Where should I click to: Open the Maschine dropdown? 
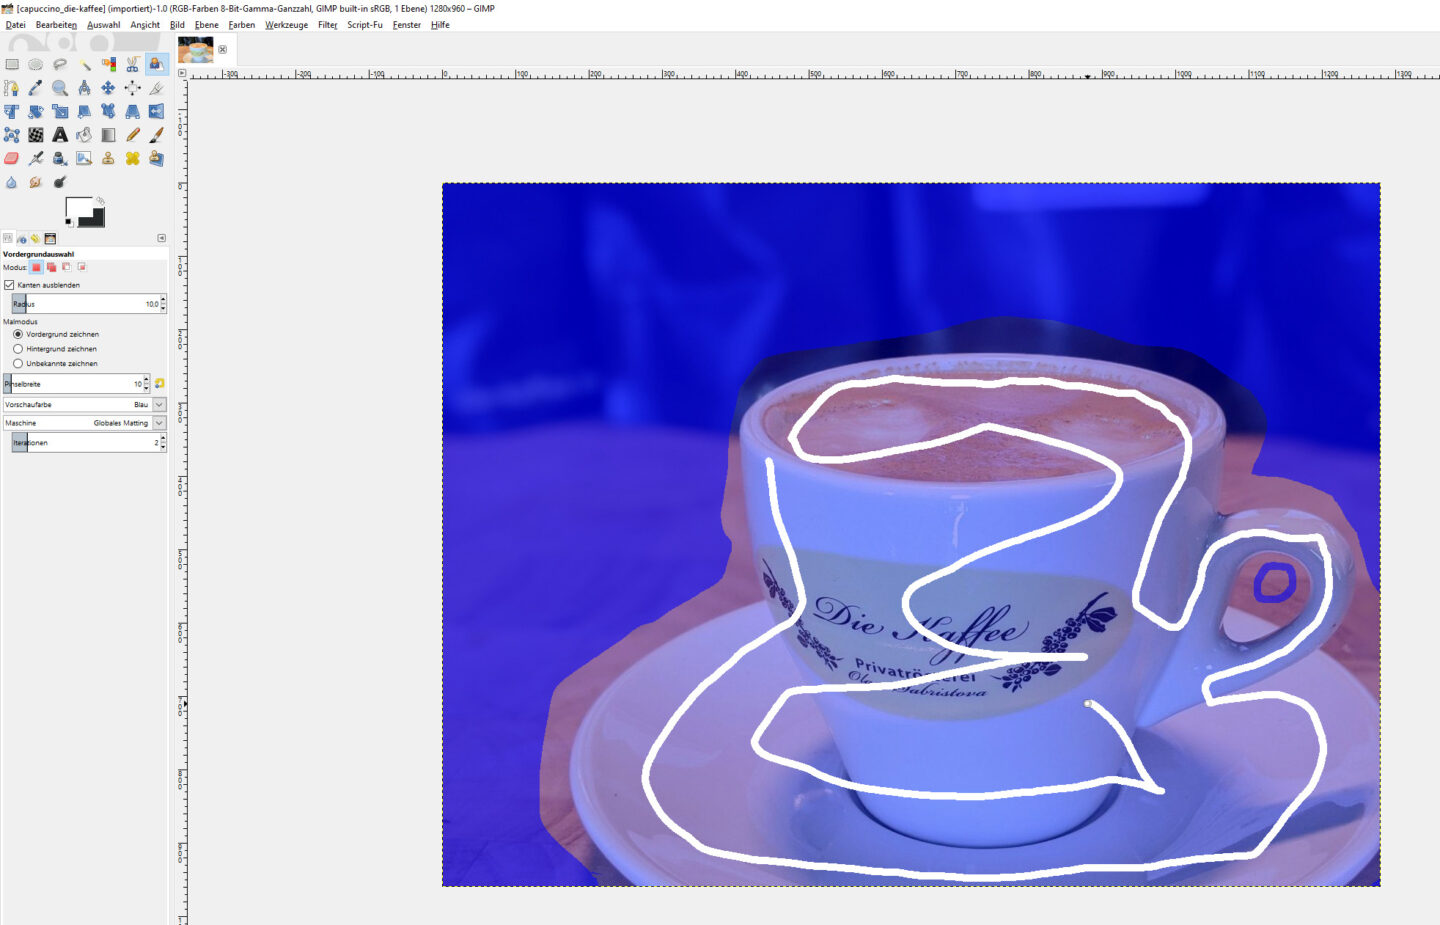point(85,423)
